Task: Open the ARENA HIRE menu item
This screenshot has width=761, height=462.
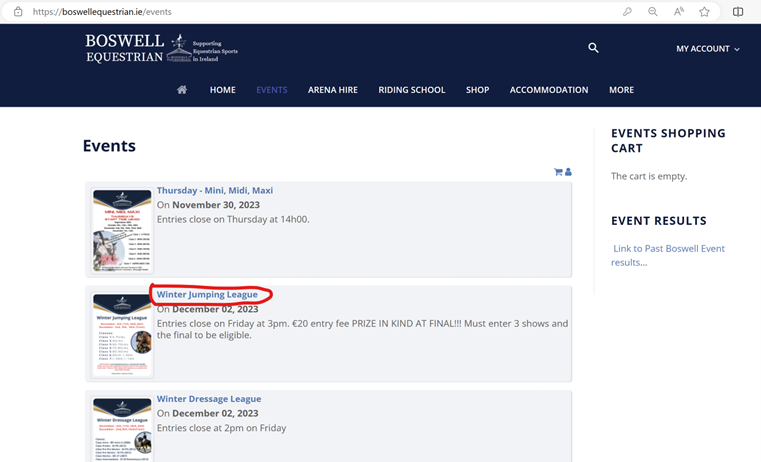Action: click(x=332, y=90)
